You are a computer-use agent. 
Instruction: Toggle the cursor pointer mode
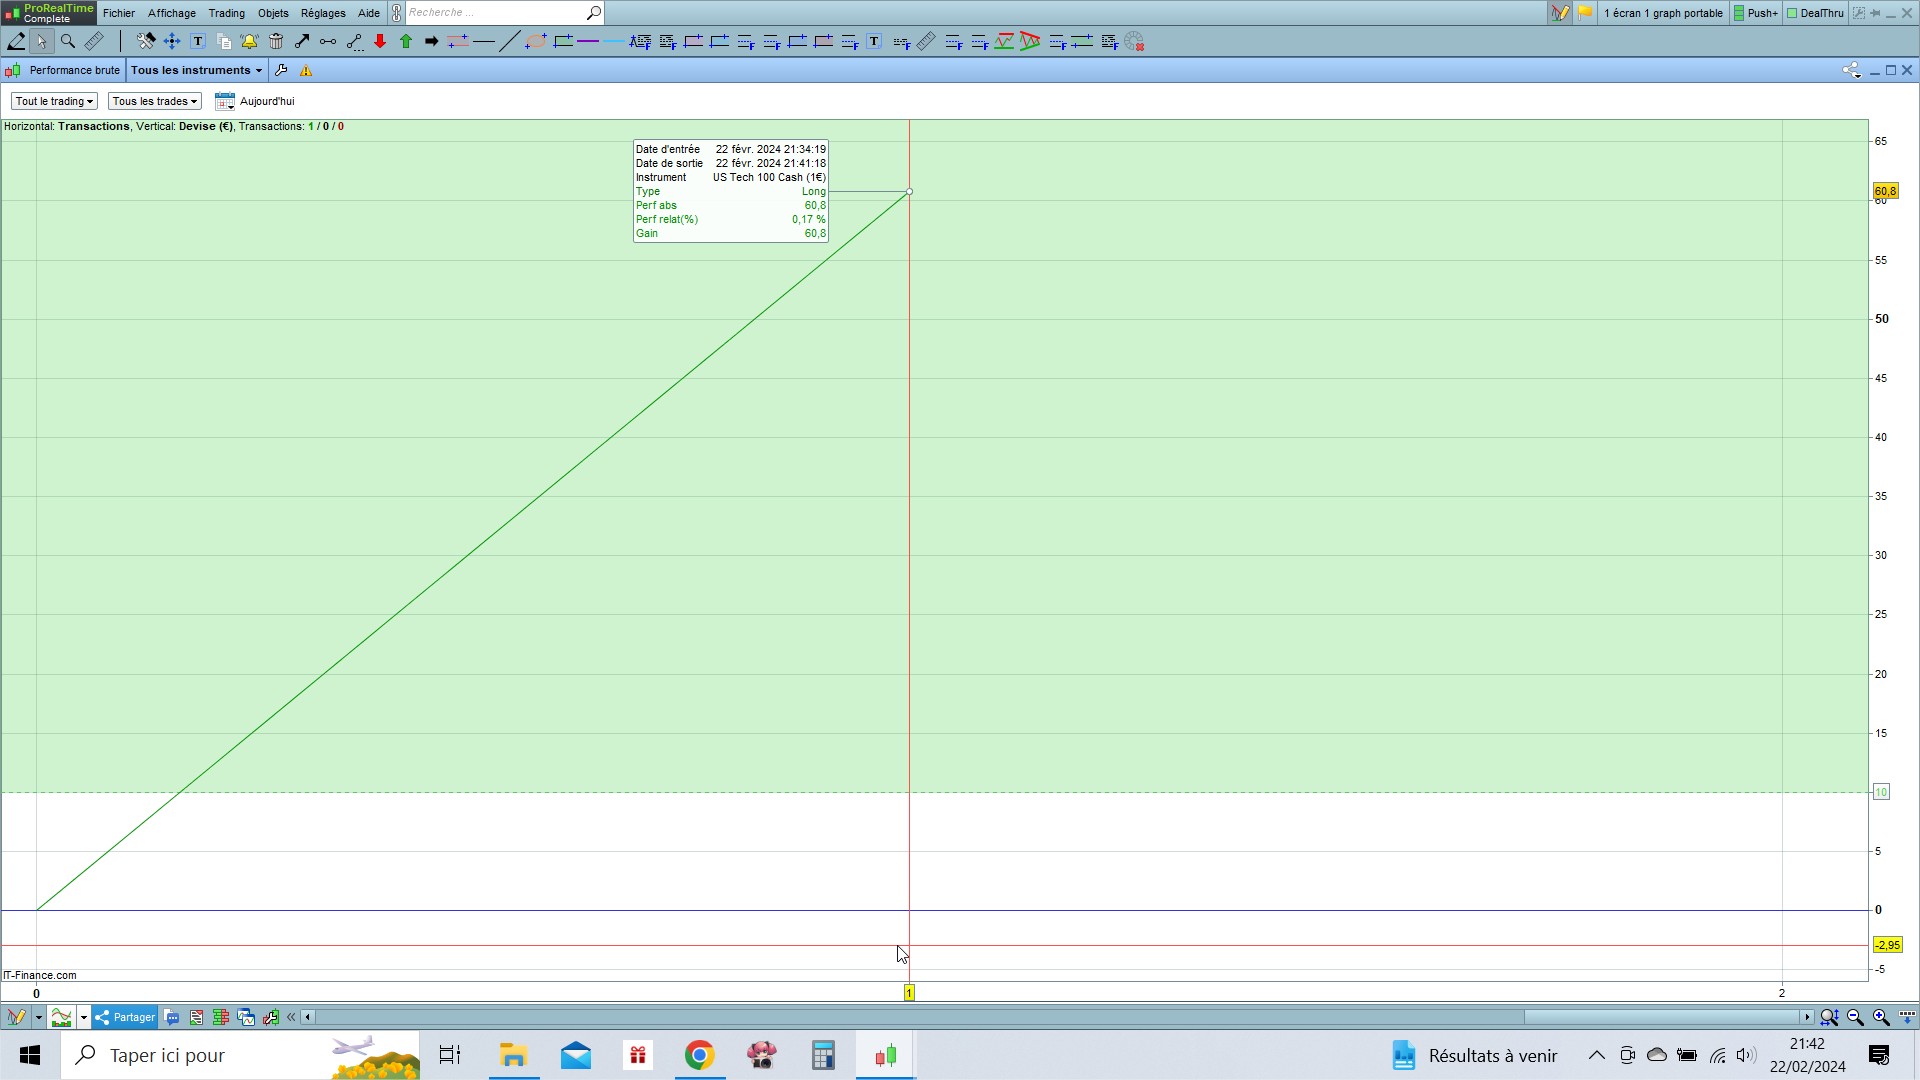tap(41, 42)
